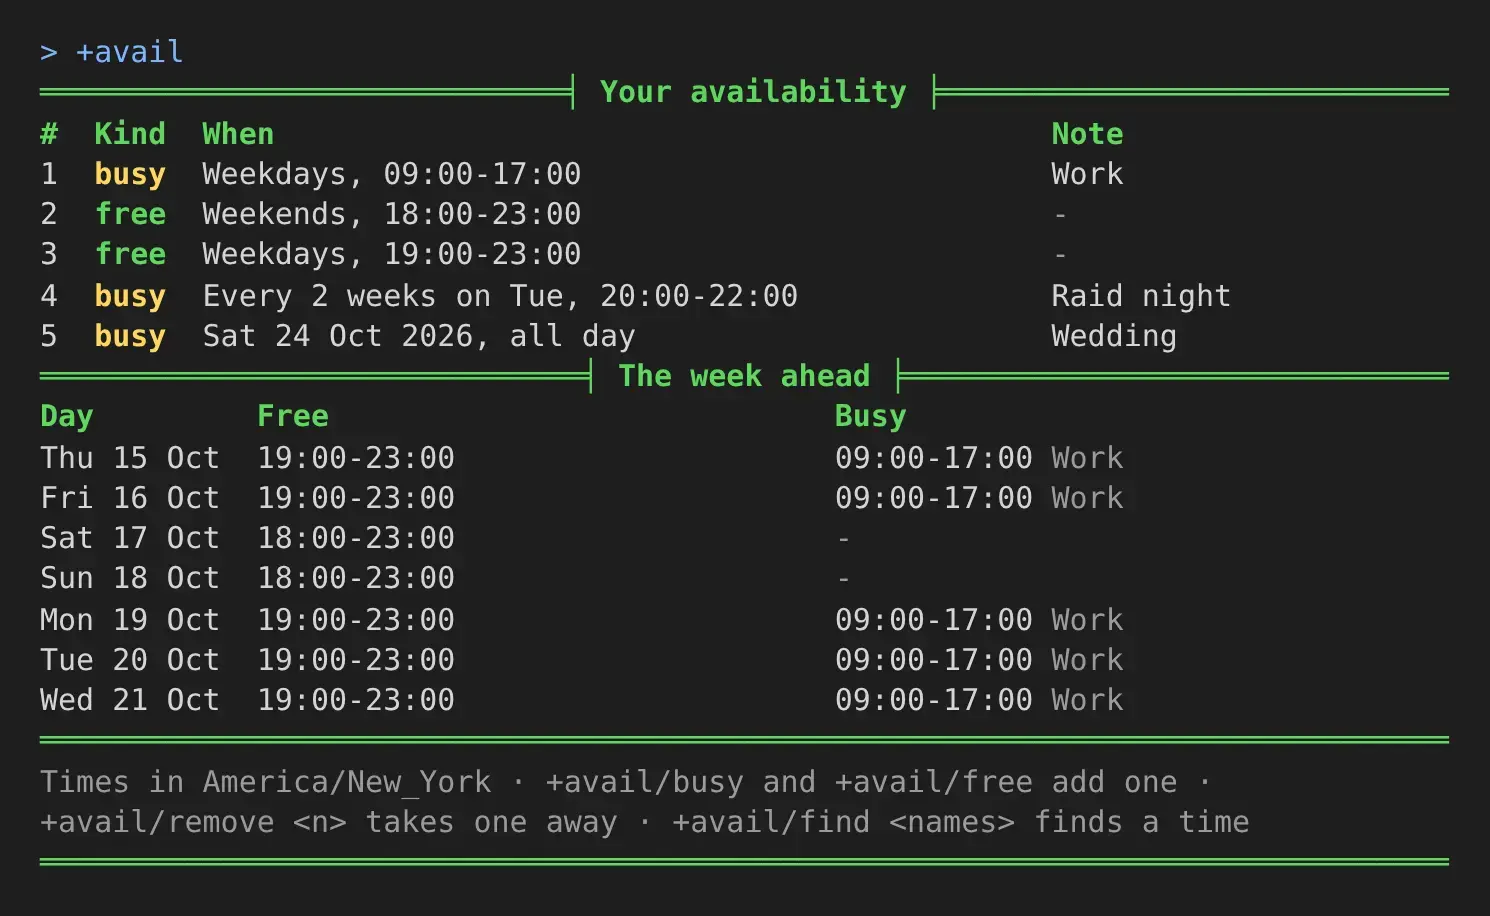Select 'Mon 19 Oct' day cell
The image size is (1490, 916).
click(x=130, y=620)
